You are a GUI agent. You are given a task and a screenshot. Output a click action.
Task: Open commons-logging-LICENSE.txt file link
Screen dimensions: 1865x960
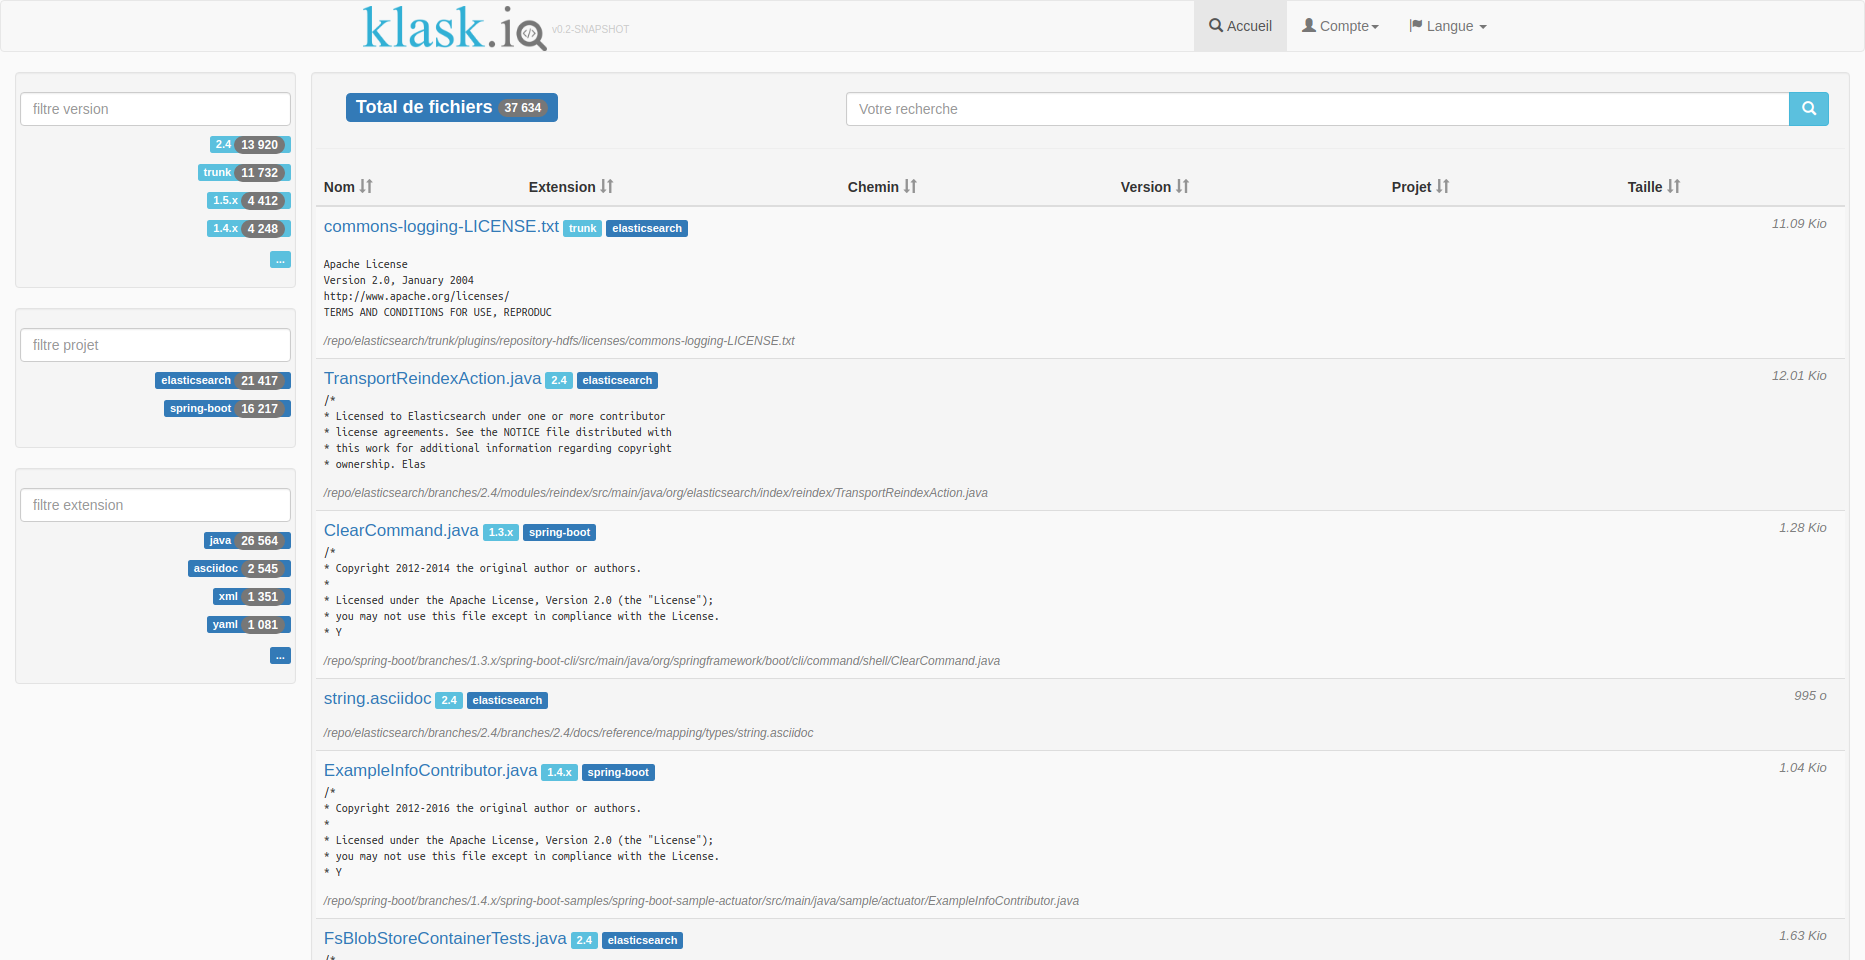(x=441, y=227)
